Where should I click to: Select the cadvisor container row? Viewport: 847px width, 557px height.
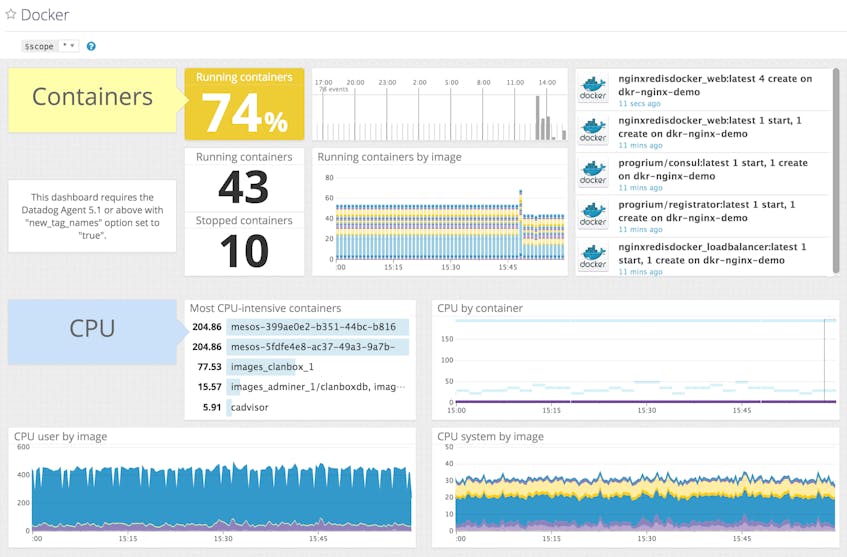point(300,407)
